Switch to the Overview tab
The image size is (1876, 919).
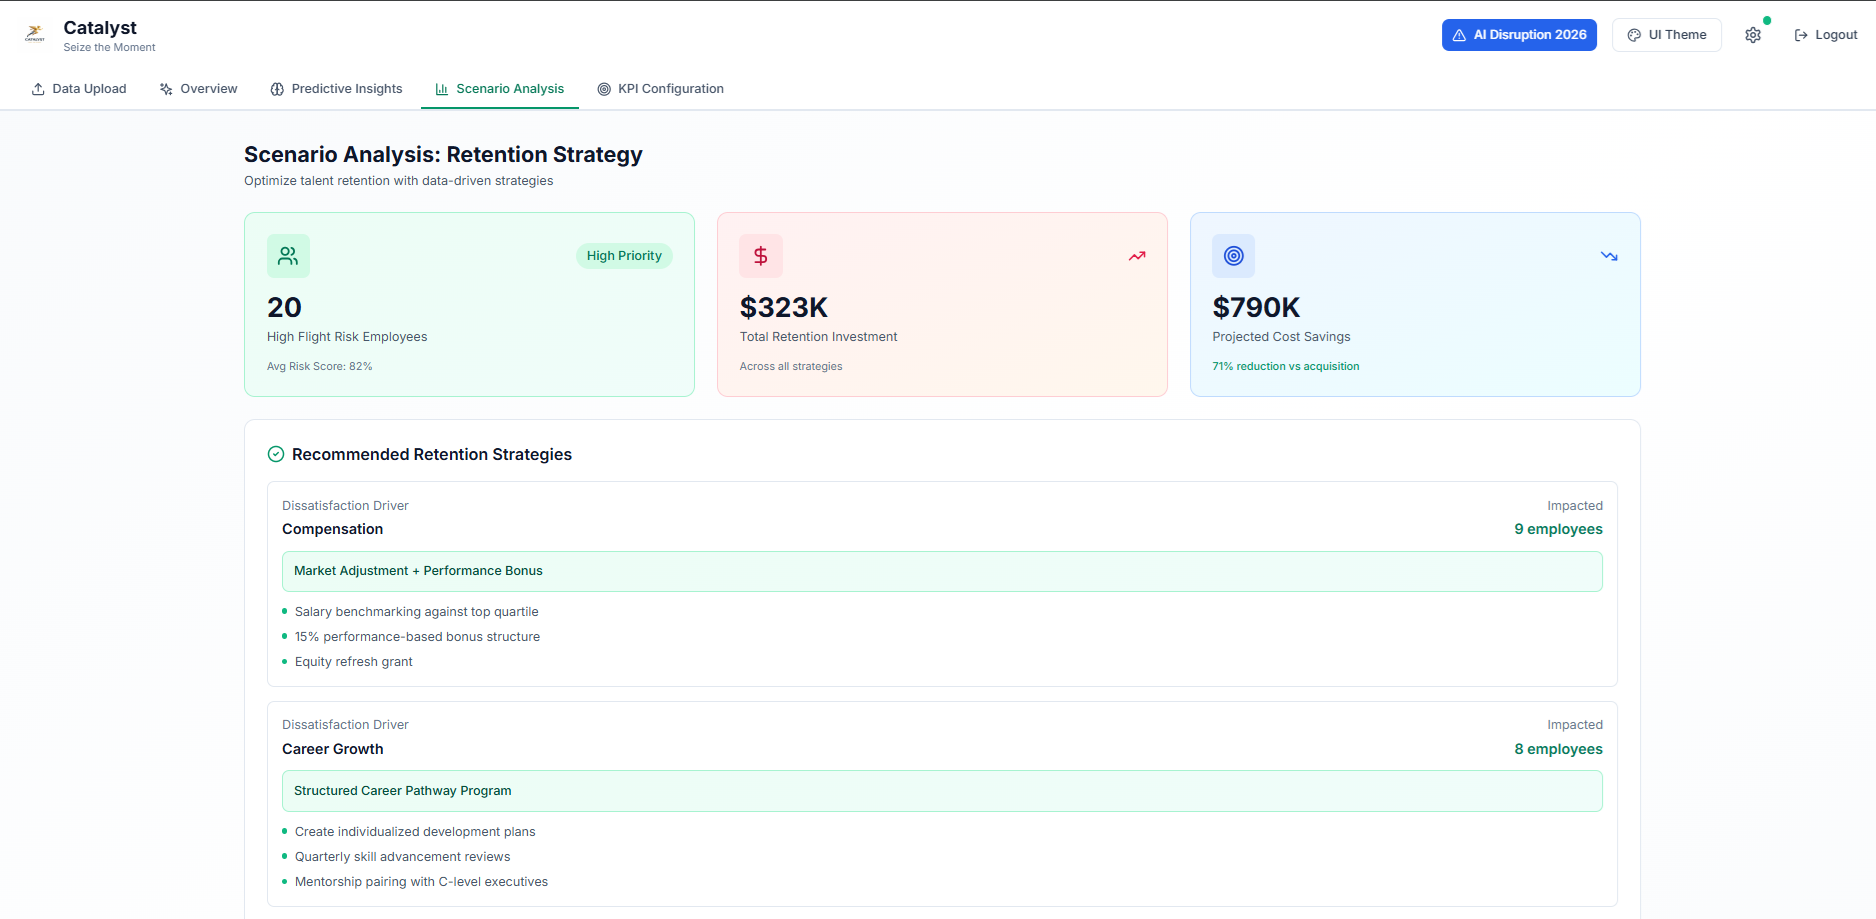tap(198, 89)
